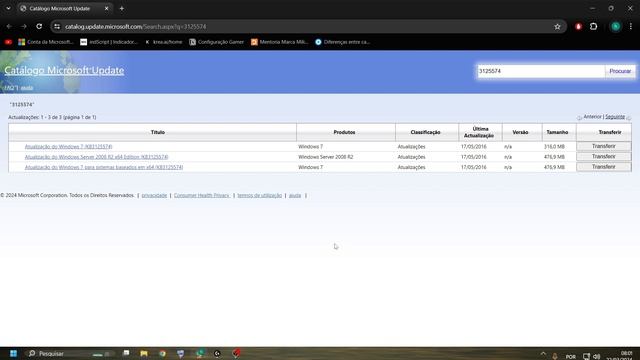
Task: Click the Procurar search button
Action: click(x=620, y=71)
